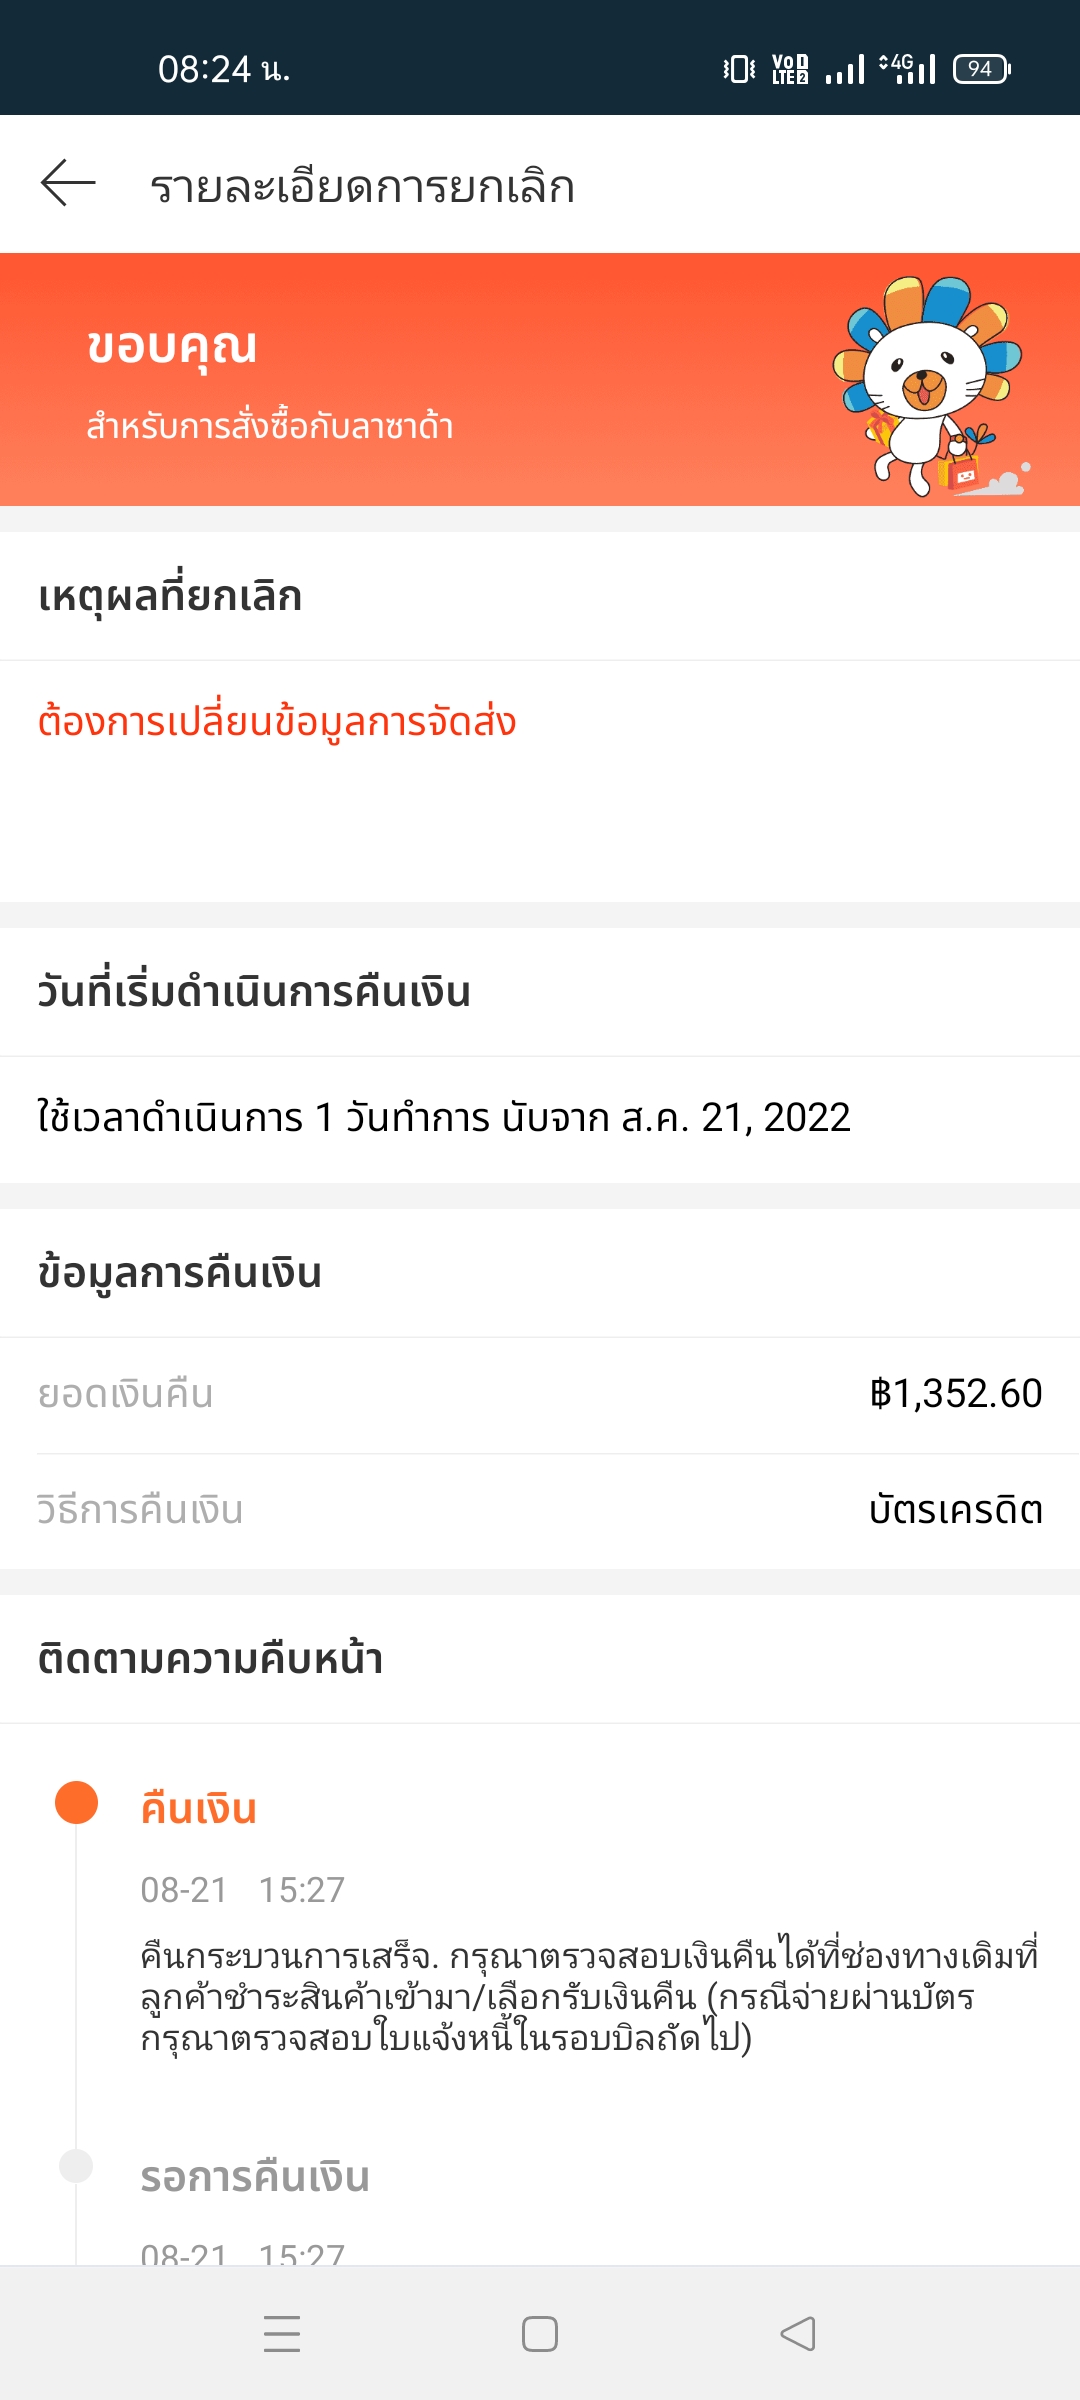Tap the Android recent apps menu icon
1080x2400 pixels.
[x=282, y=2334]
